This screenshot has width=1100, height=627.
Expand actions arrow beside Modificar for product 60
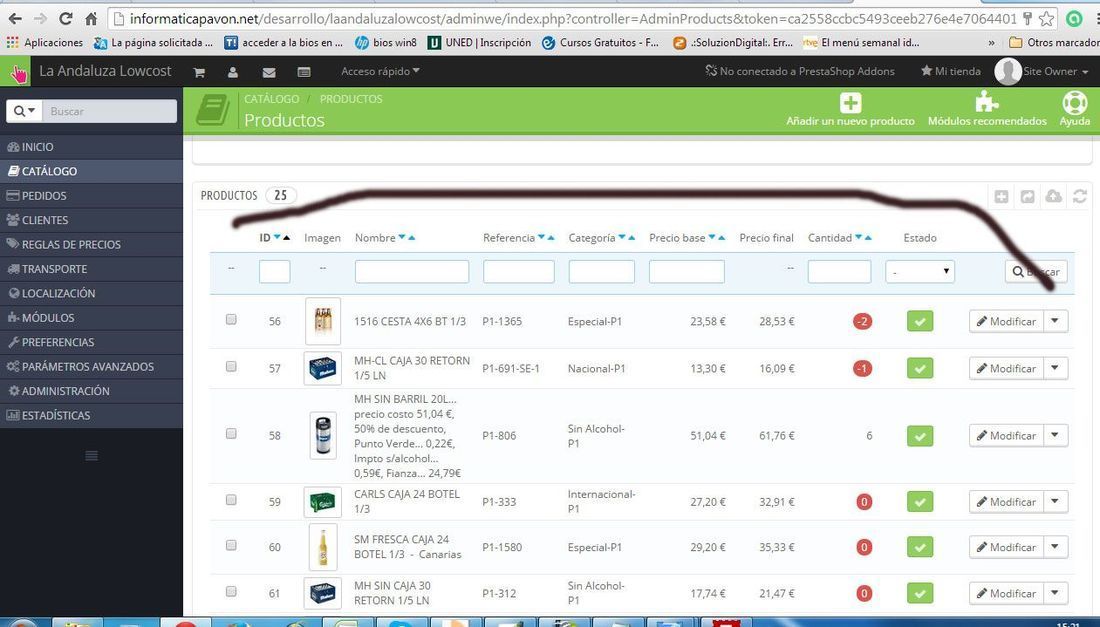[1055, 547]
